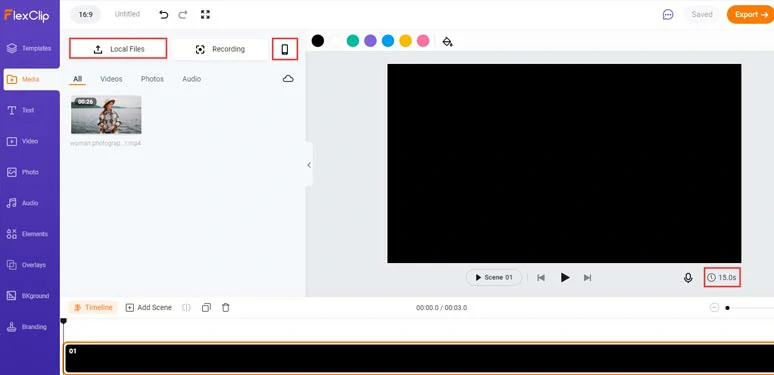
Task: Skip to the next scene
Action: 587,278
